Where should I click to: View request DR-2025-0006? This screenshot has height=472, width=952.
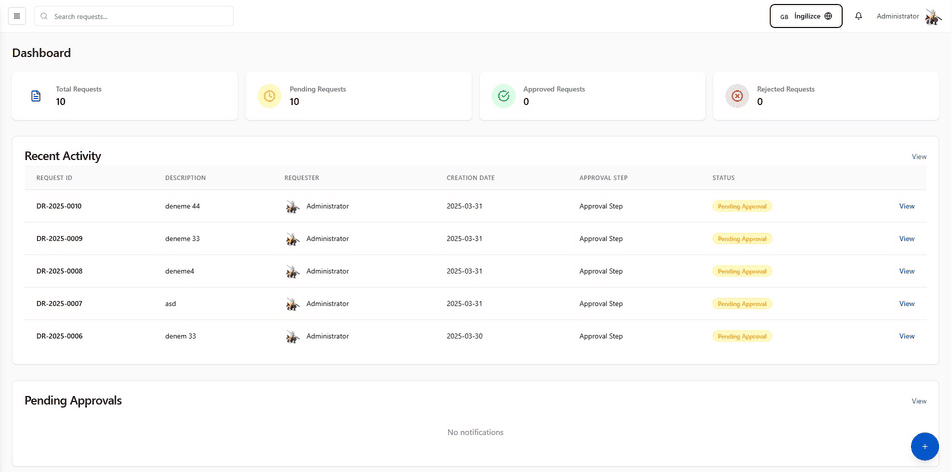tap(906, 336)
